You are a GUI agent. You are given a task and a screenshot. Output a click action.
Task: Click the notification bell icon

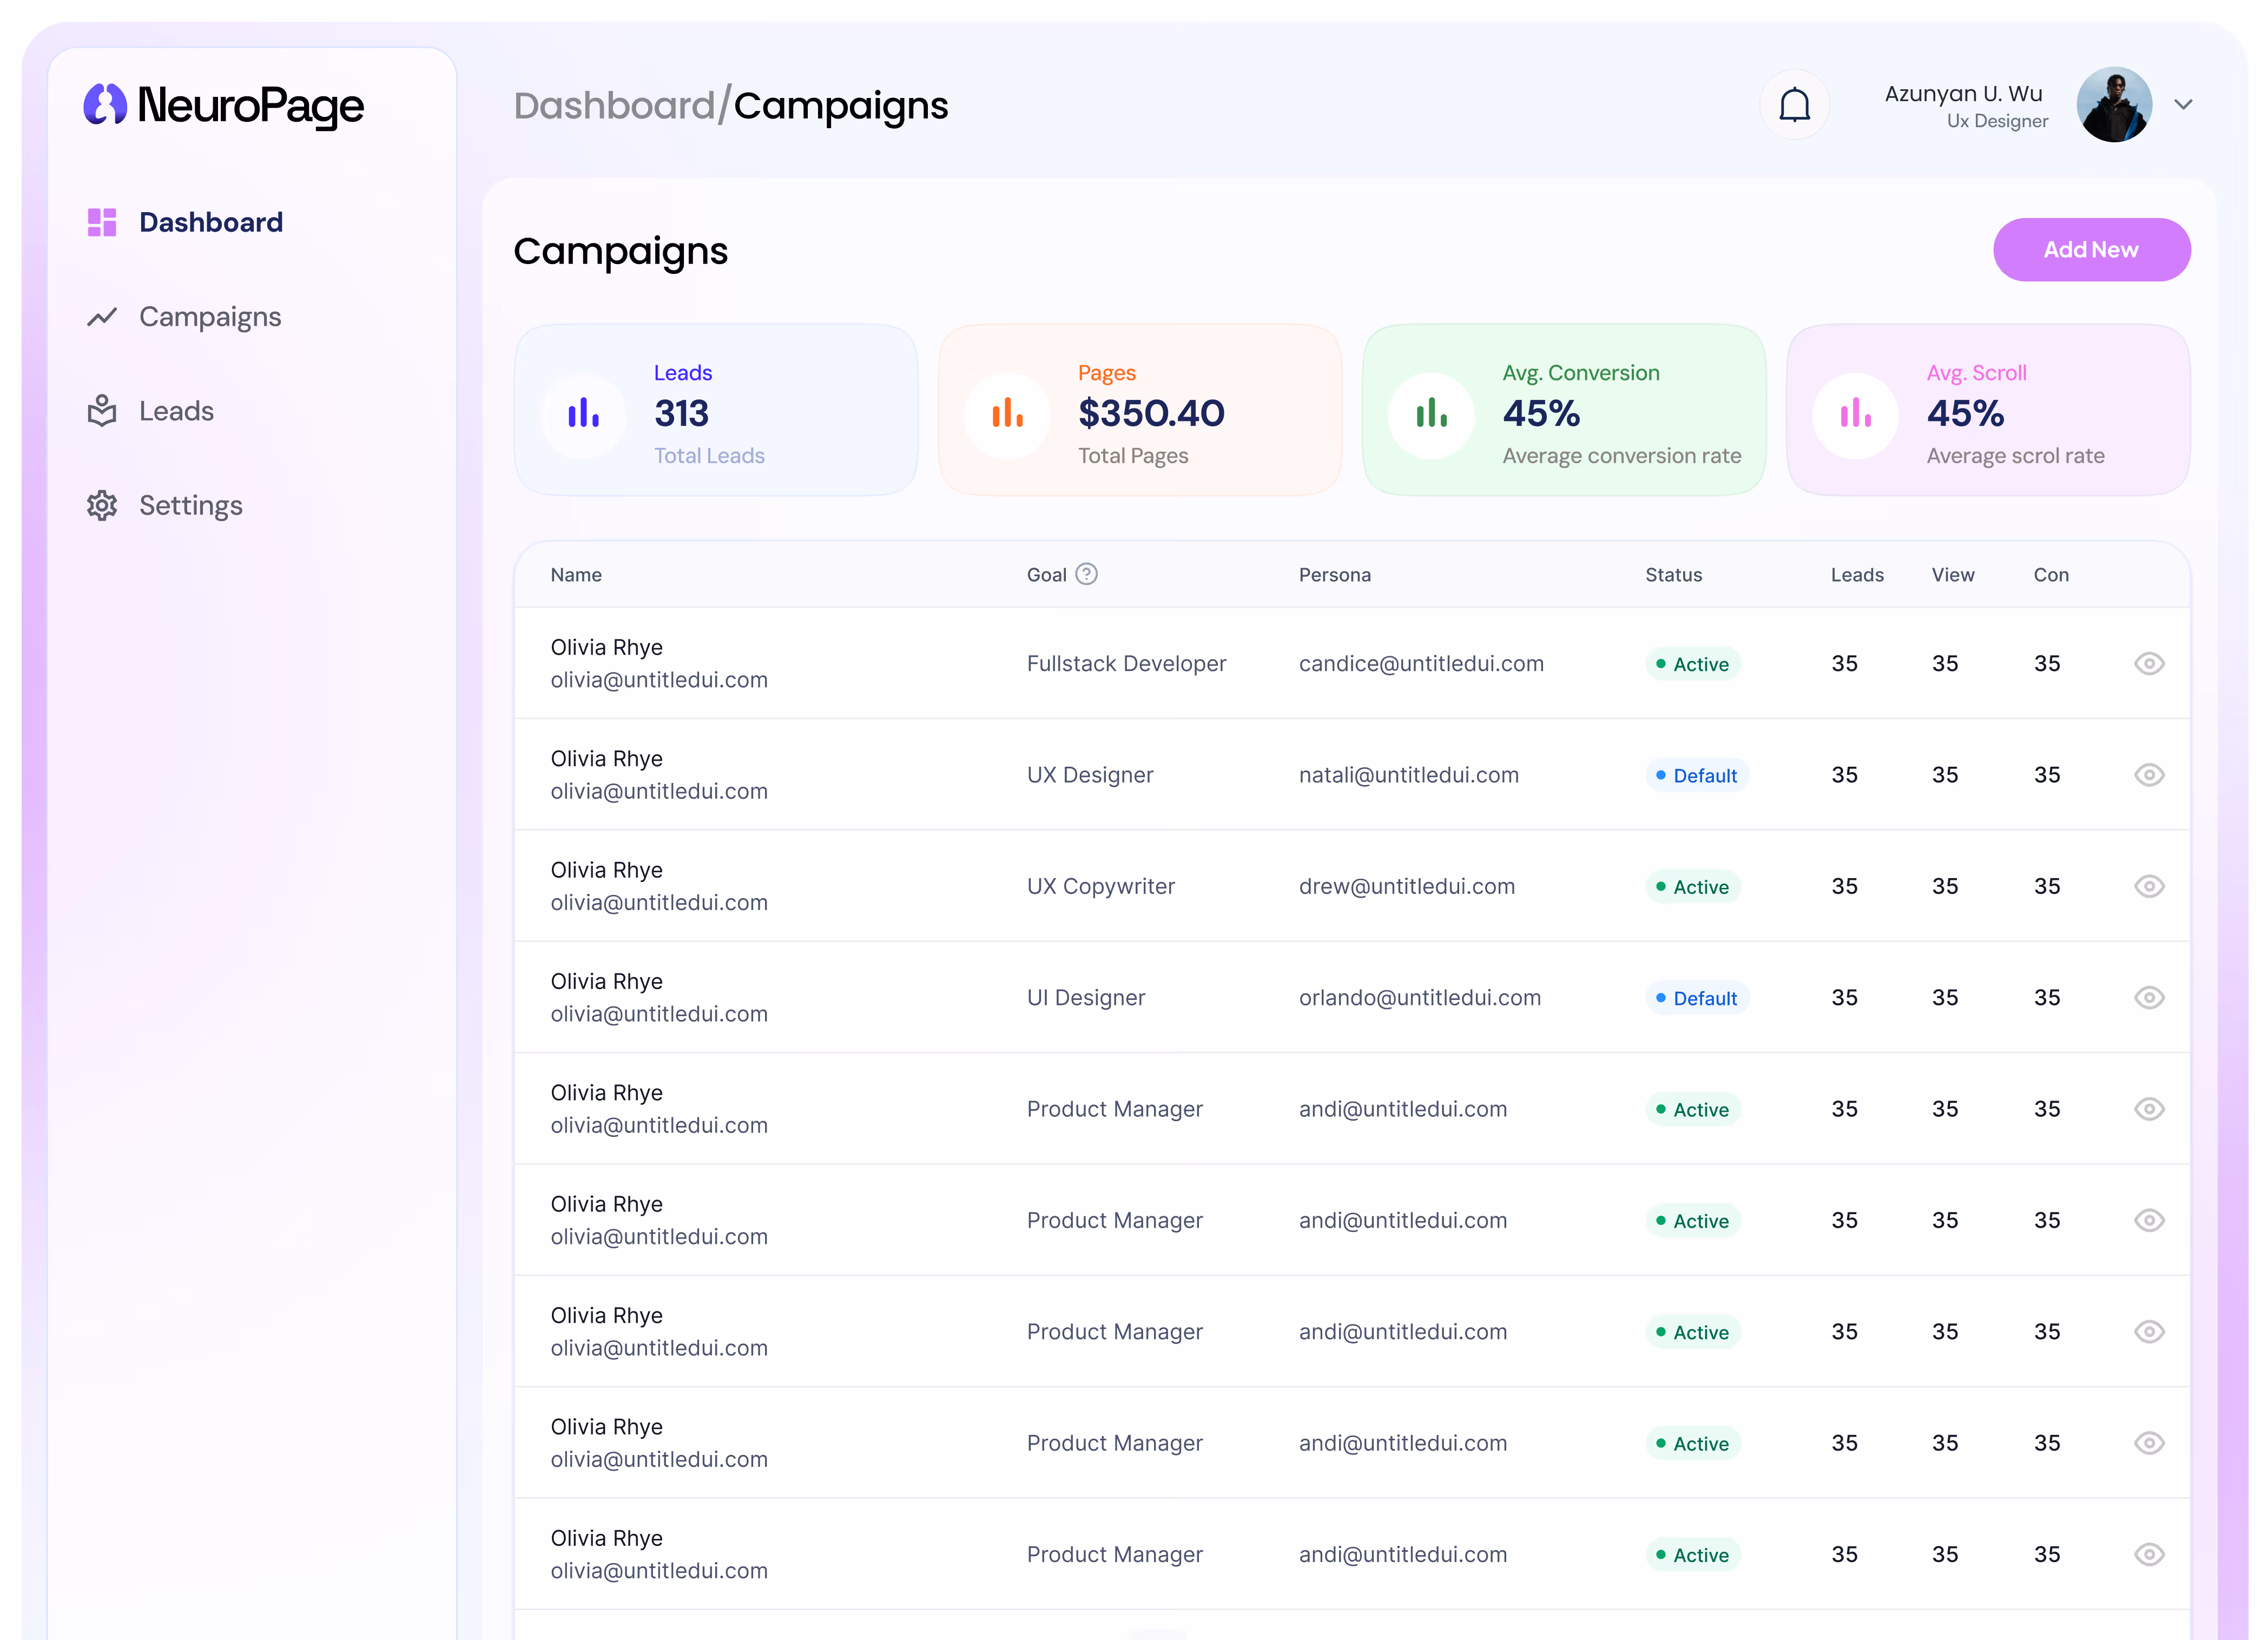click(x=1794, y=105)
